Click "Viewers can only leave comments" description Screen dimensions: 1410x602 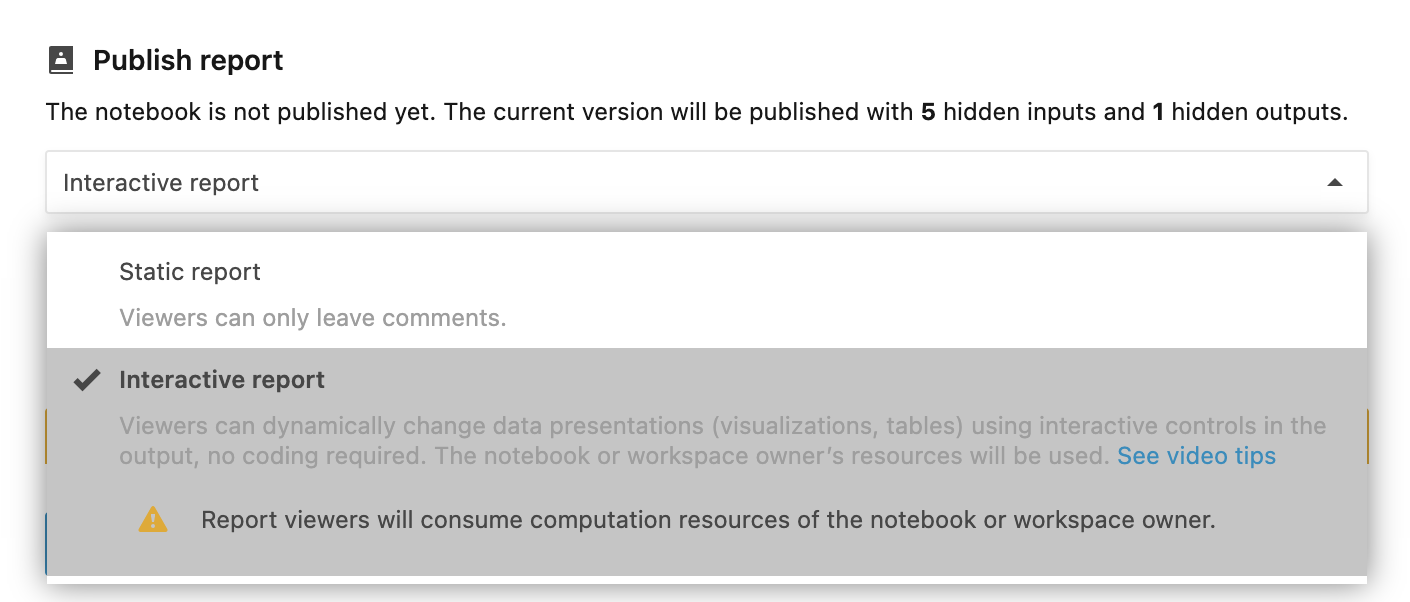tap(312, 318)
